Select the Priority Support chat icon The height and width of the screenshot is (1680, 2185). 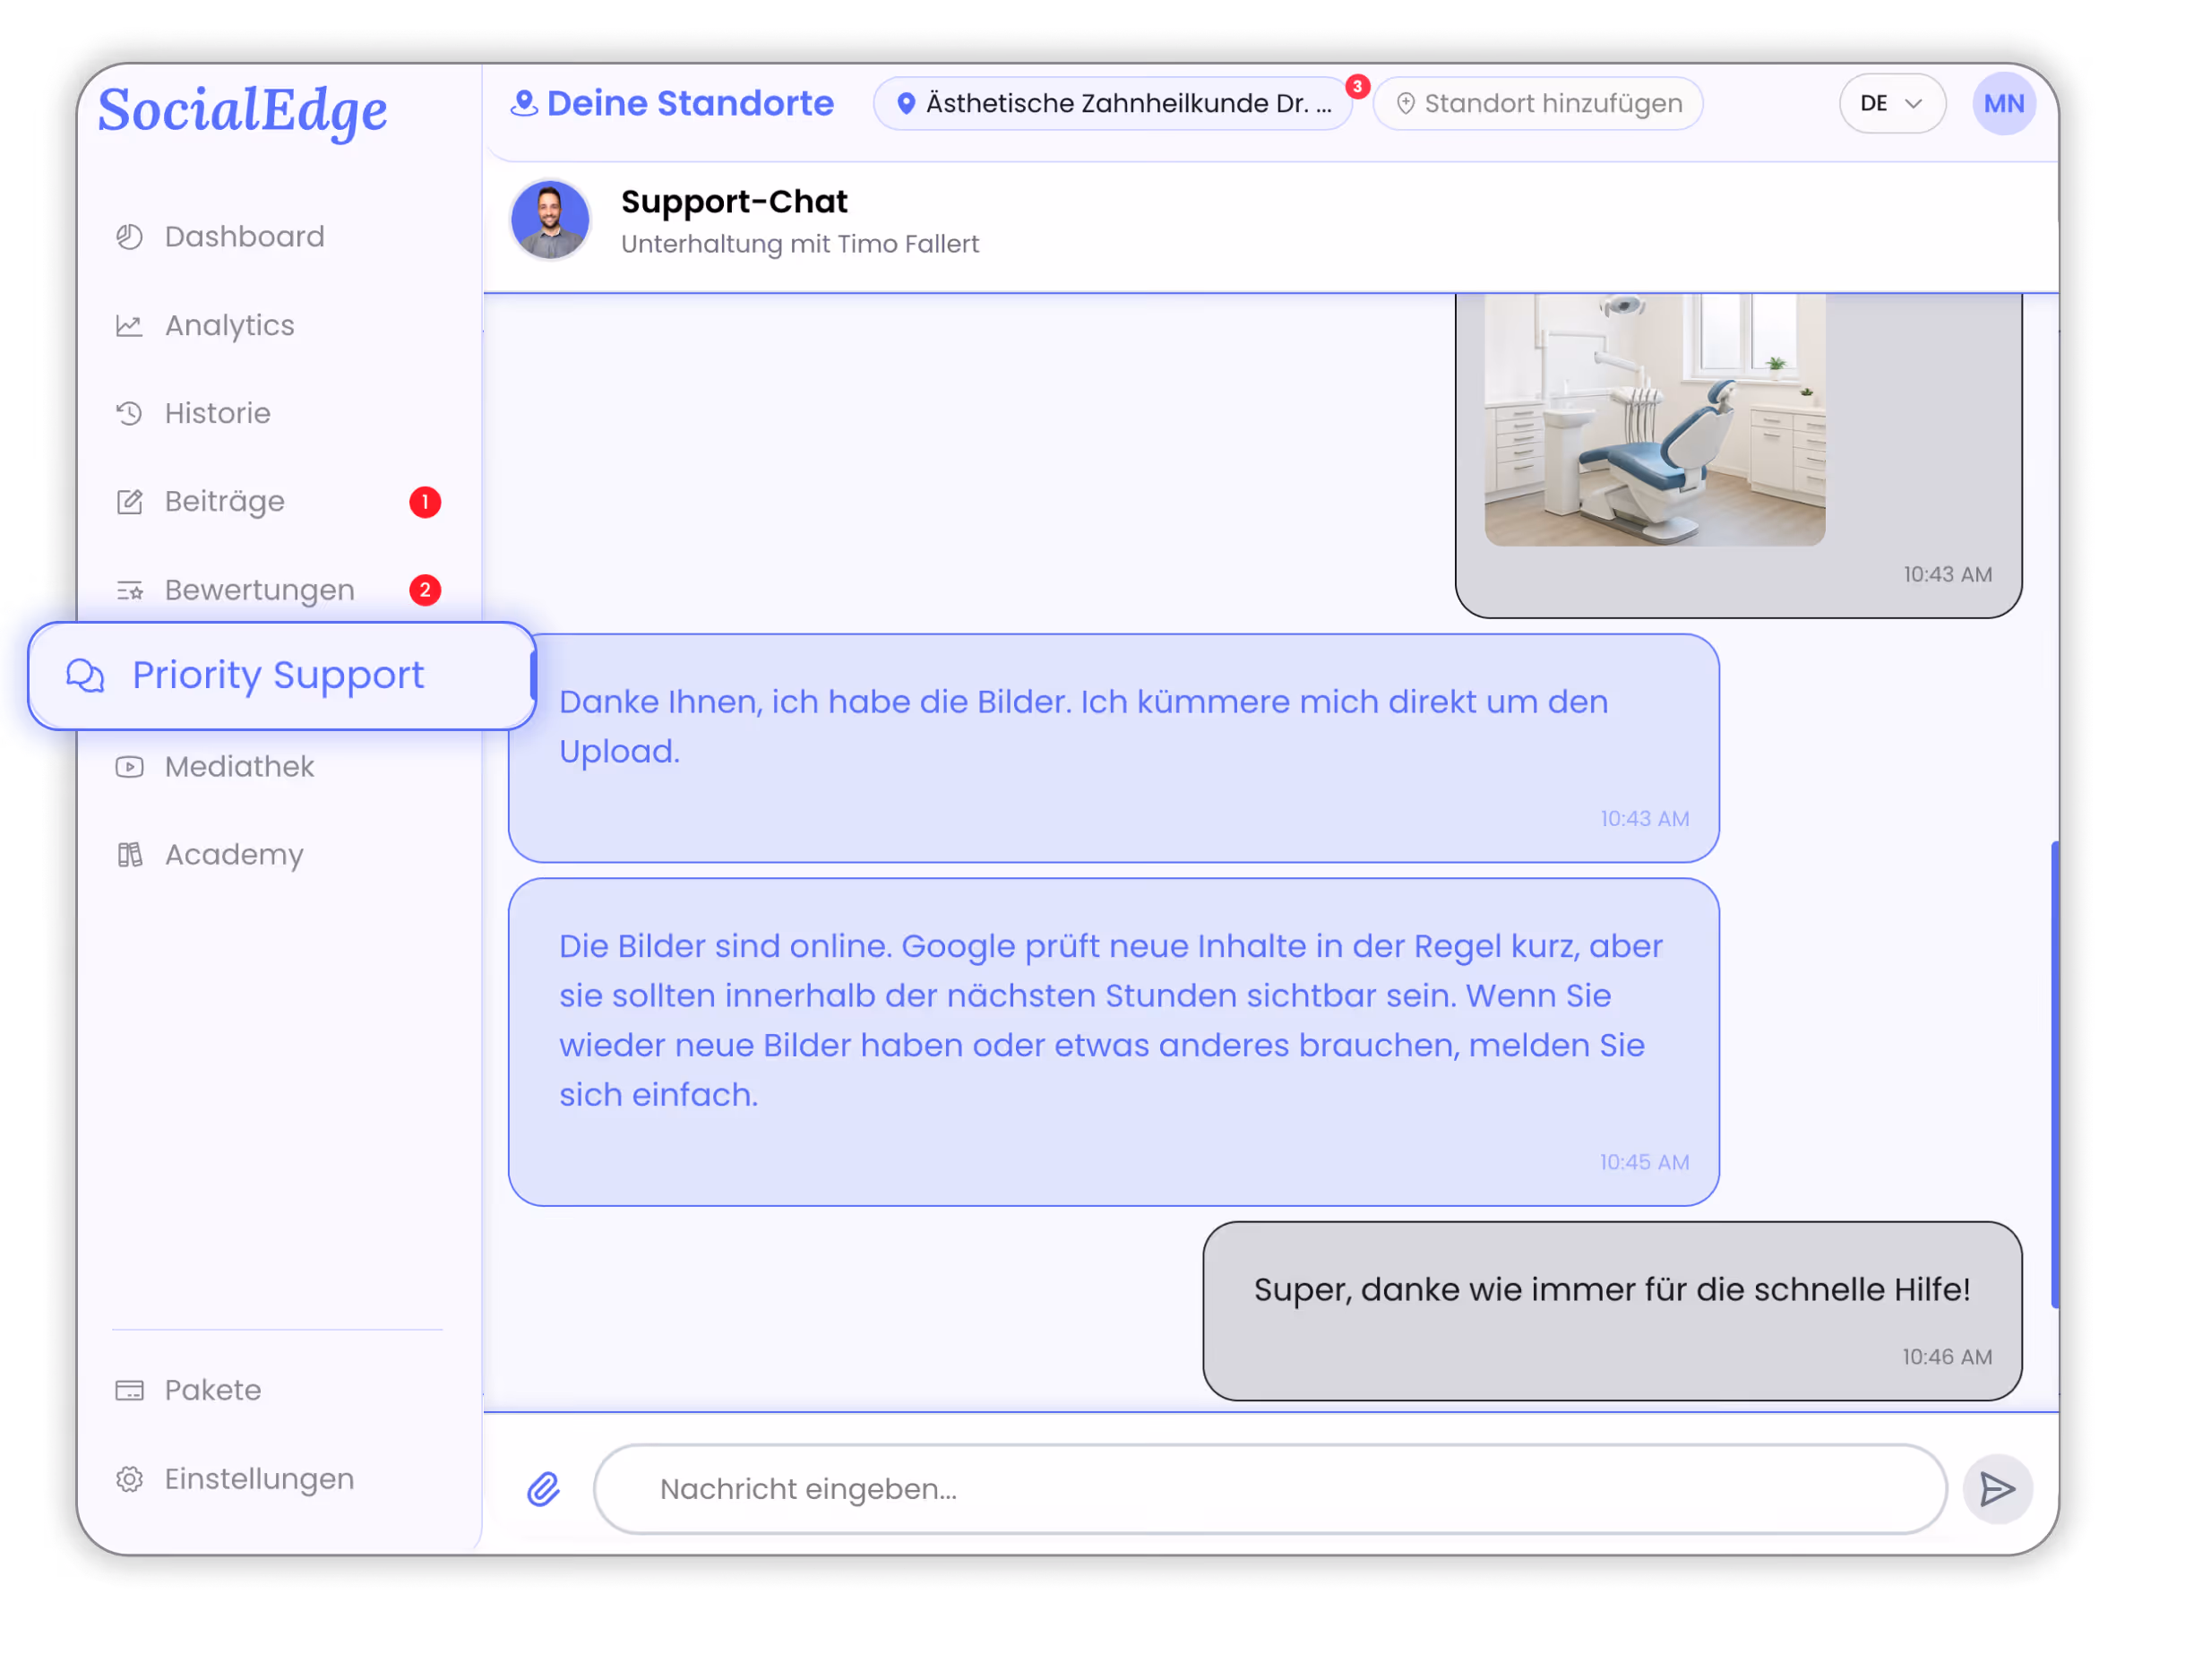[84, 676]
